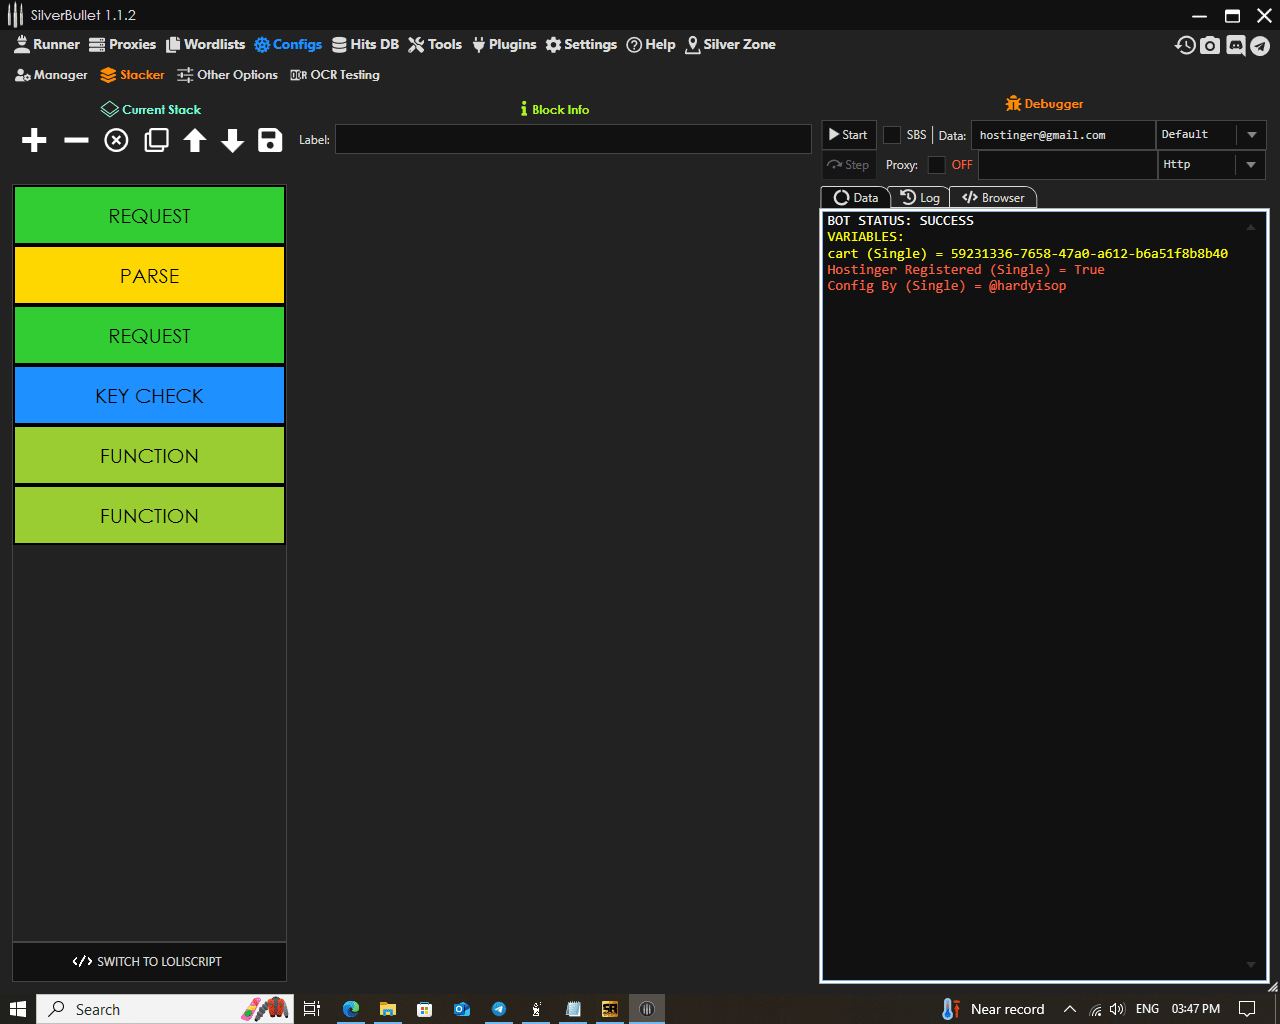The image size is (1280, 1024).
Task: Select the PARSE block in the stack
Action: coord(149,275)
